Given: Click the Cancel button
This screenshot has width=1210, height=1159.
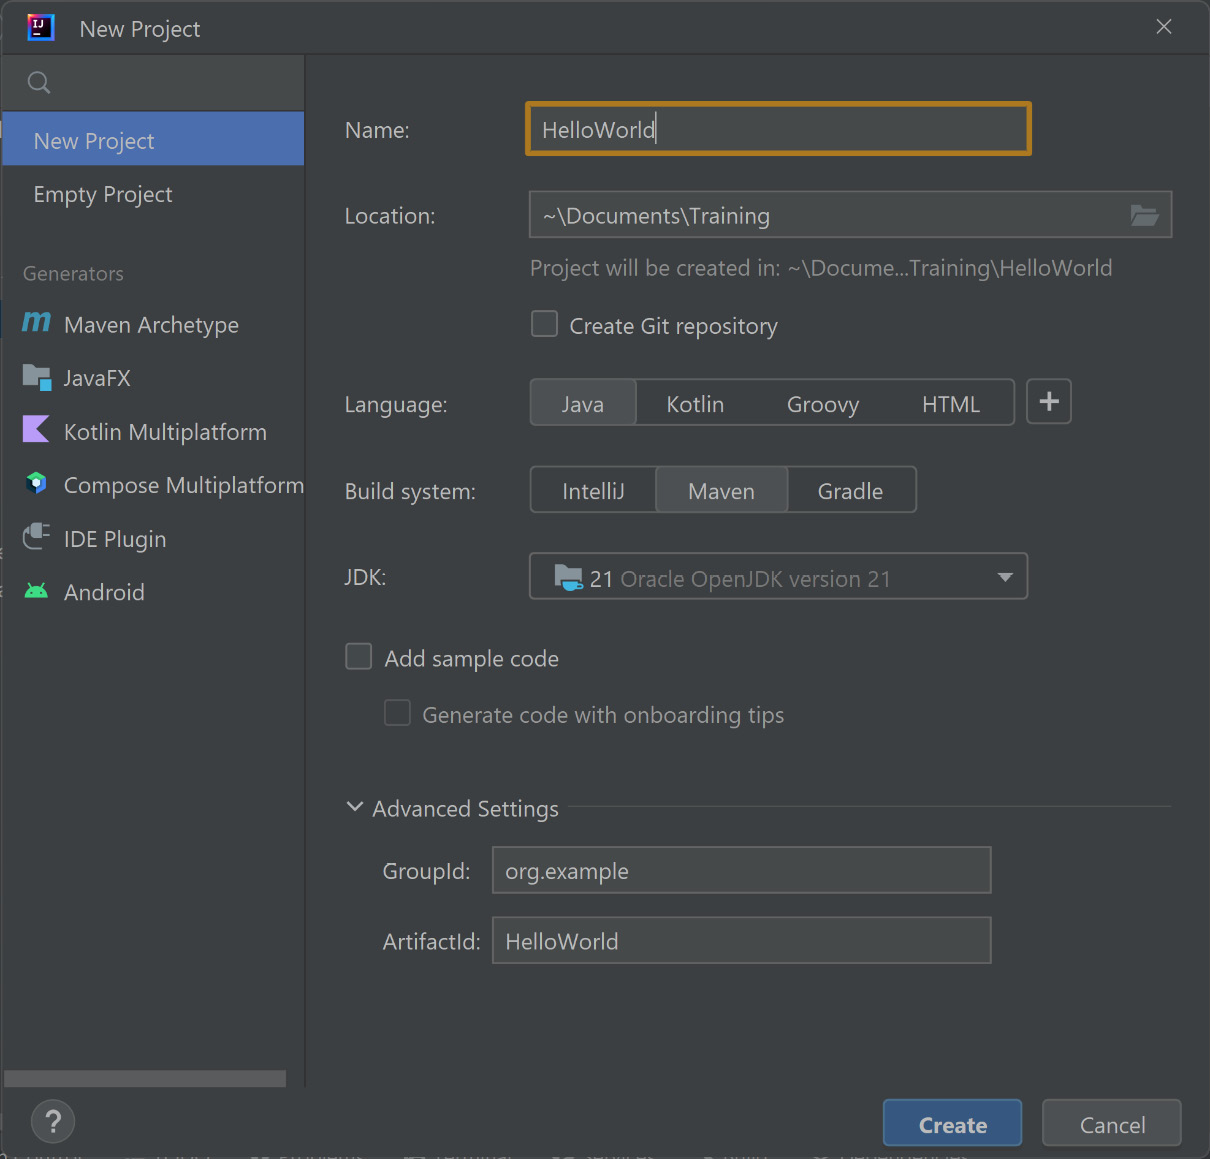Looking at the screenshot, I should click(1112, 1124).
